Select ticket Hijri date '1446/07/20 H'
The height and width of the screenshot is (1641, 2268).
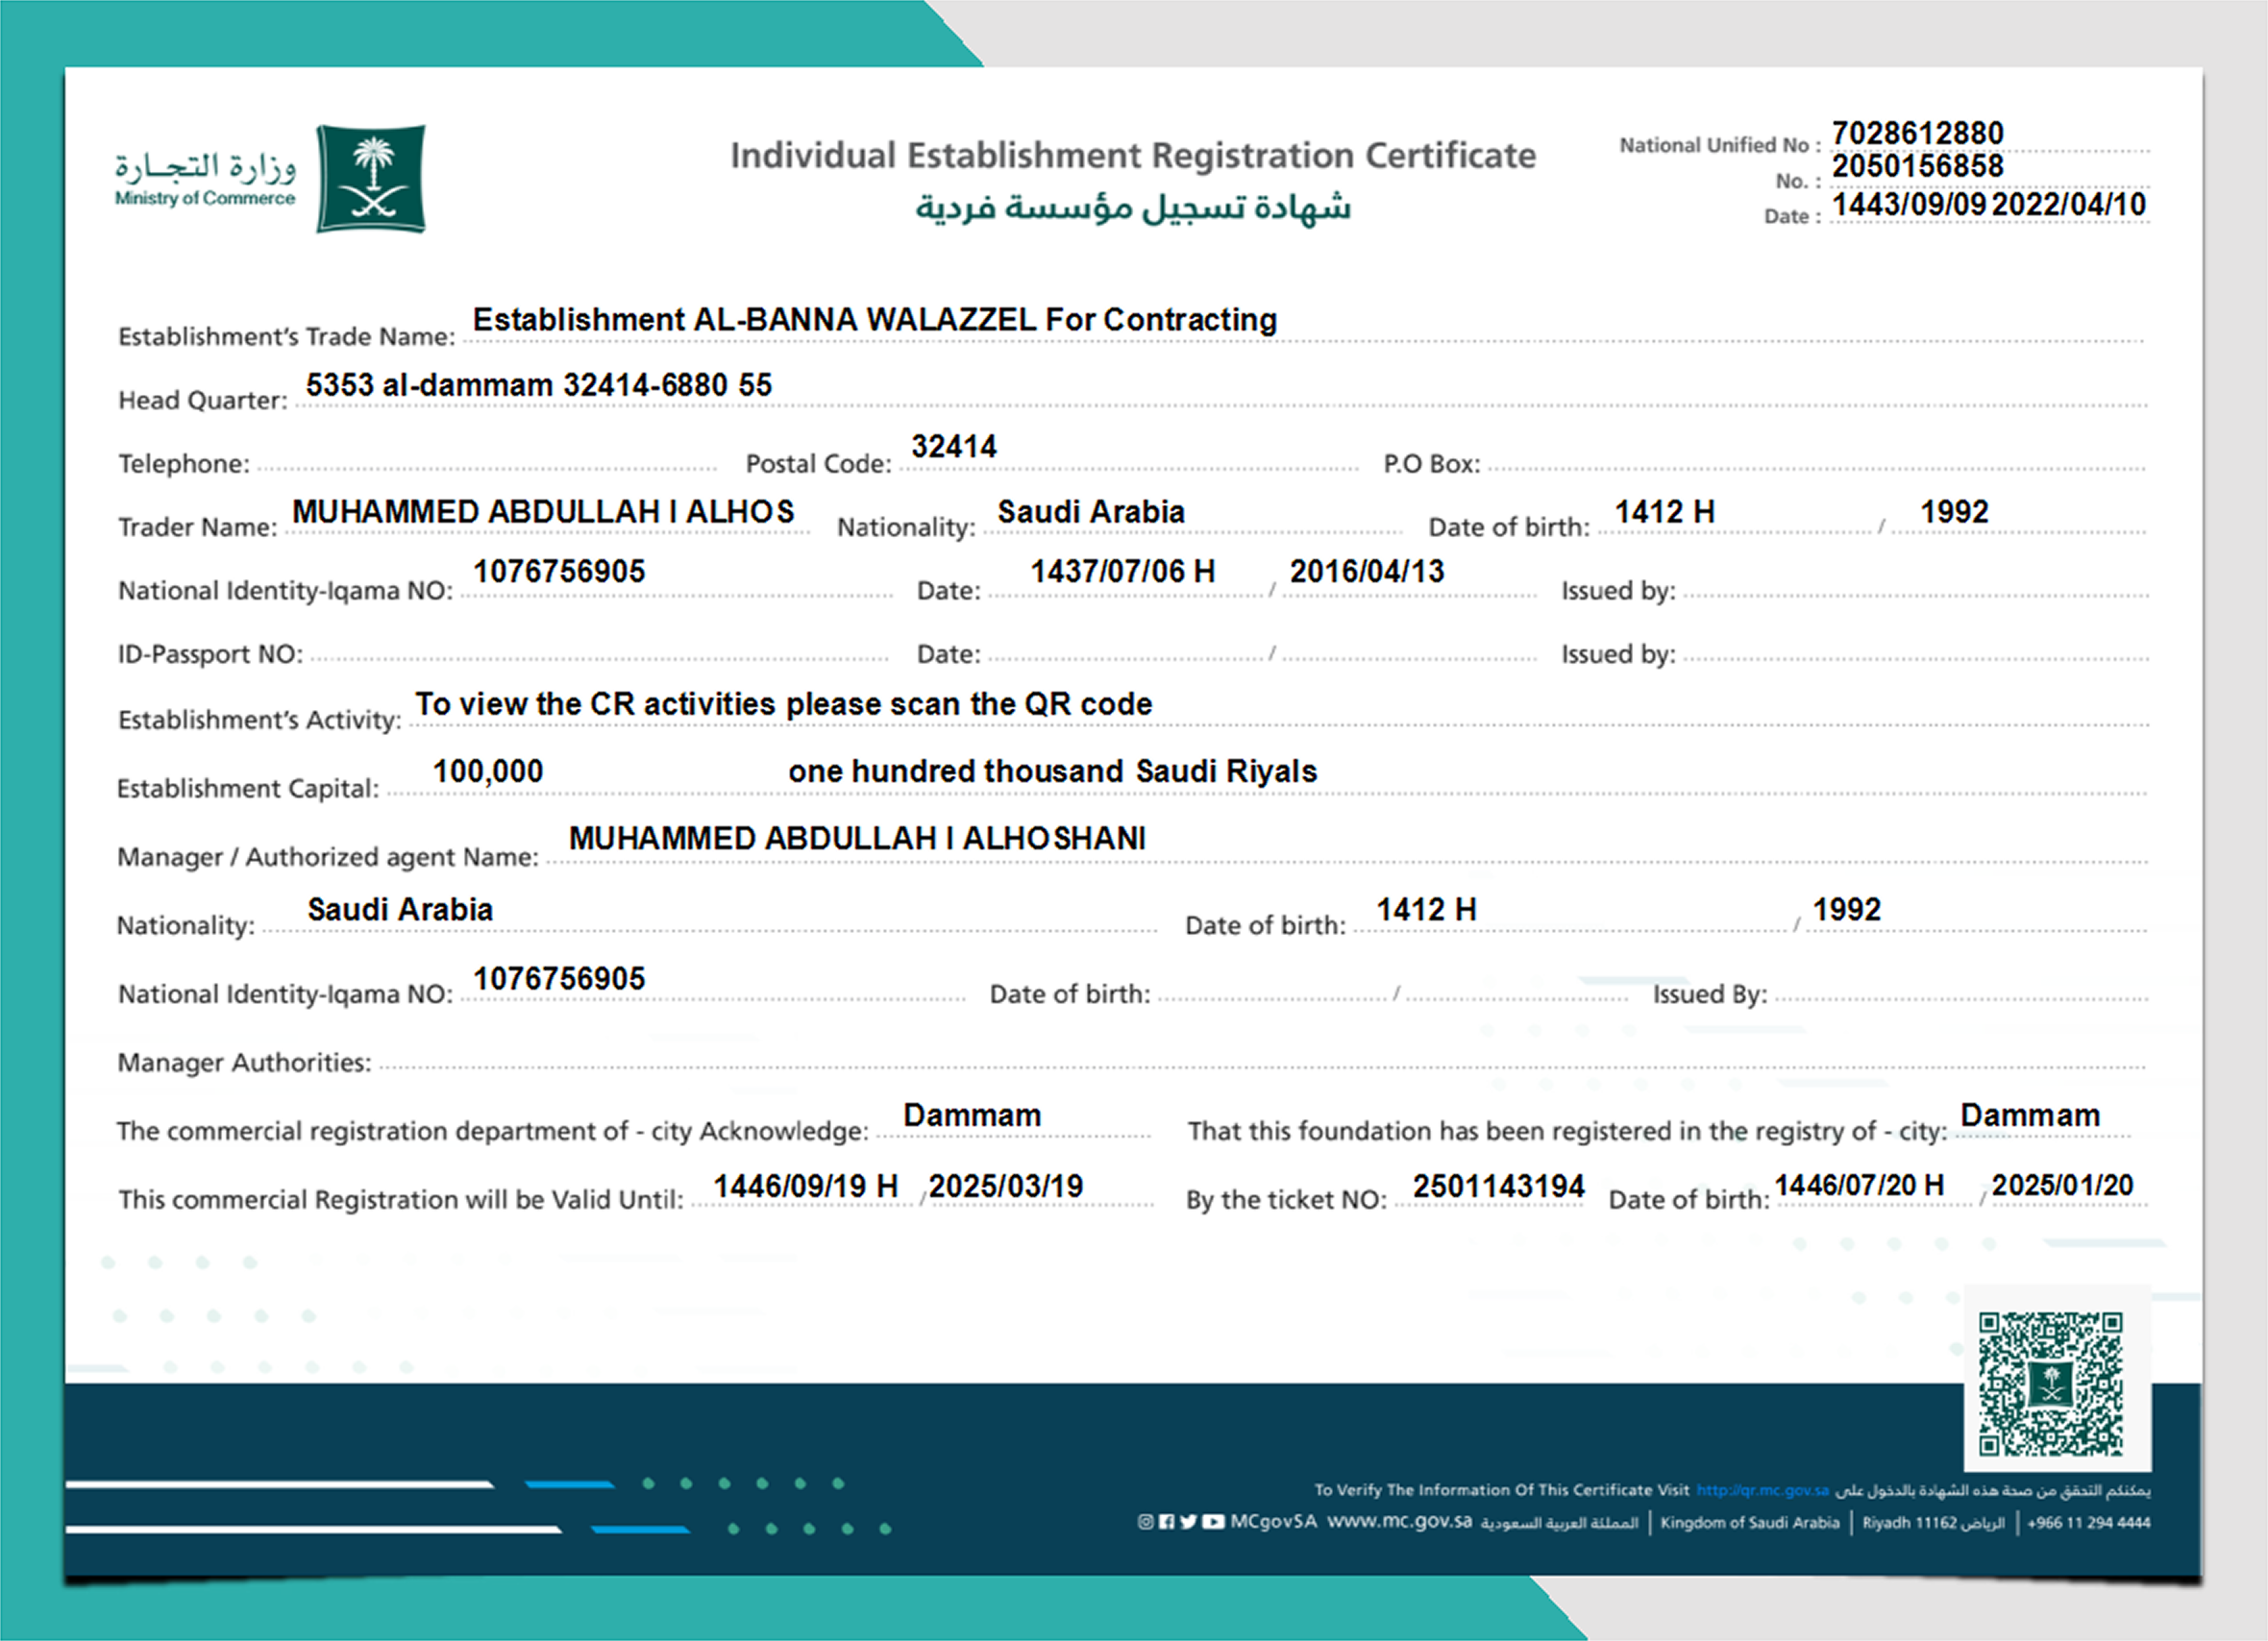click(x=1859, y=1186)
